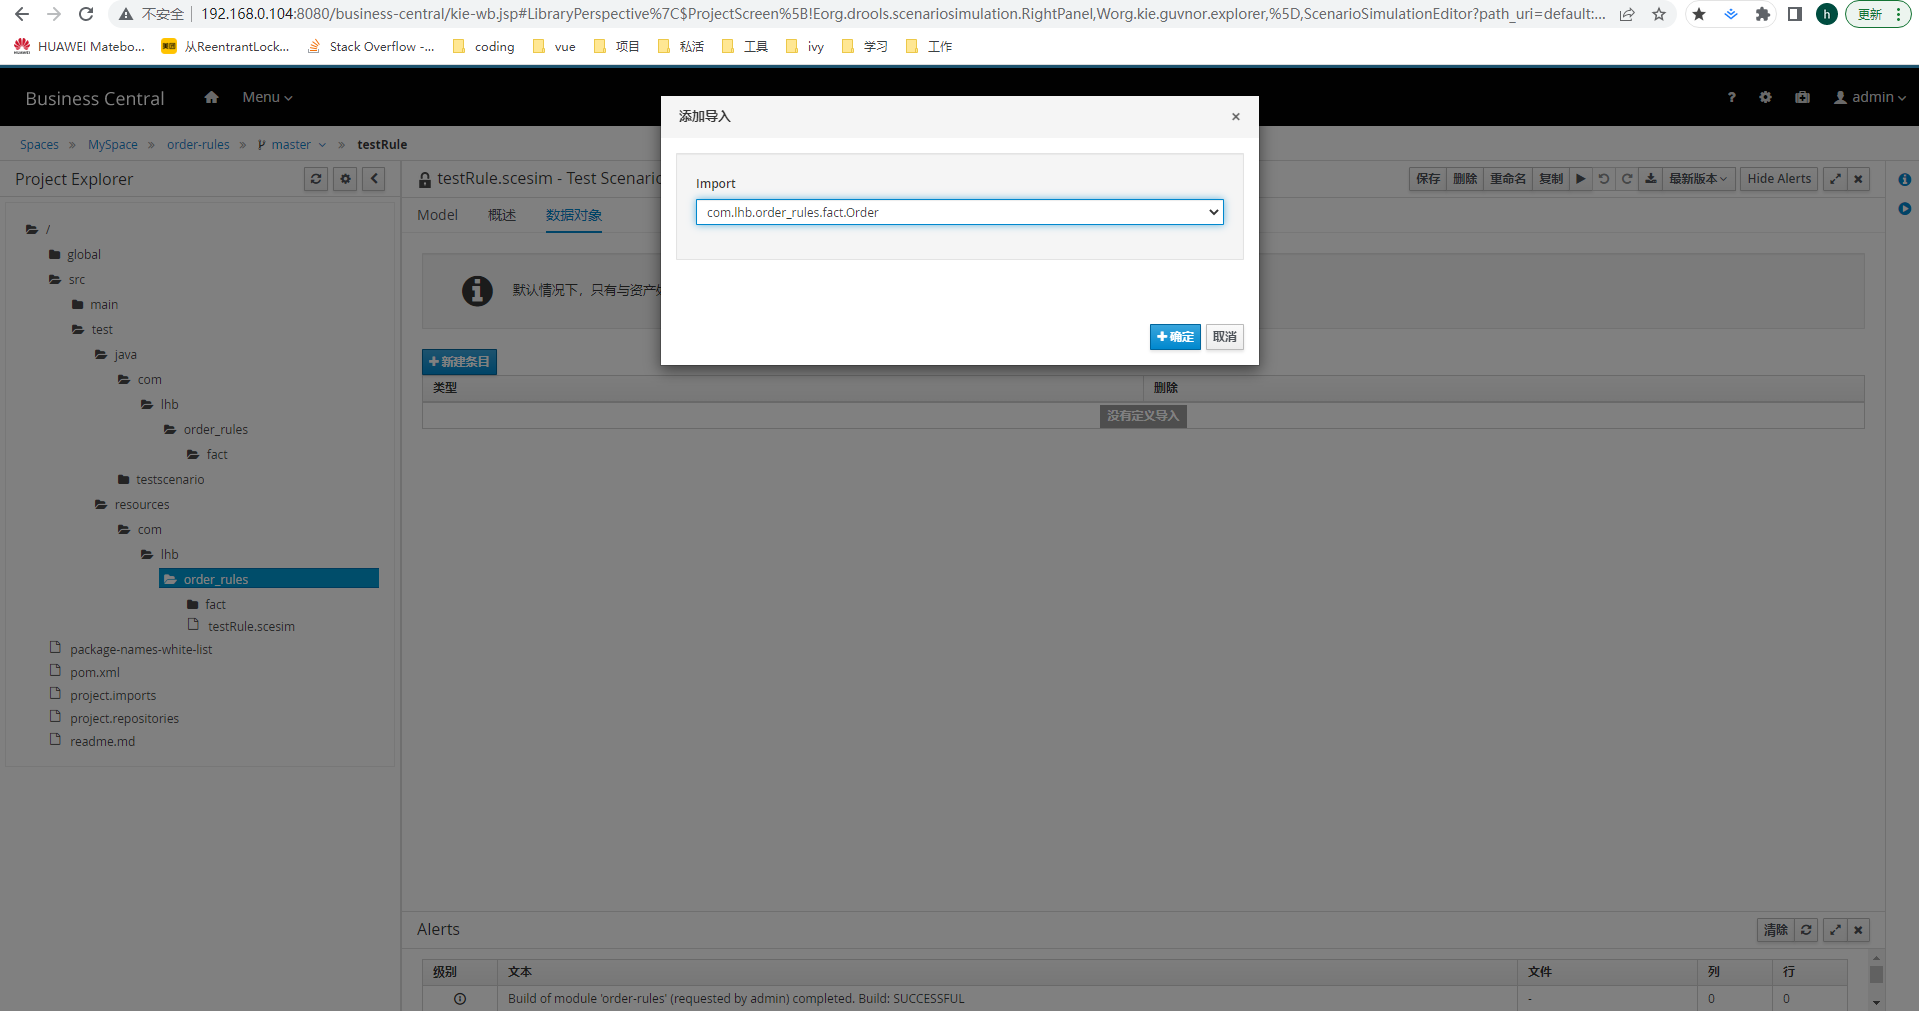This screenshot has width=1919, height=1011.
Task: Click the download icon in editor toolbar
Action: tap(1651, 179)
